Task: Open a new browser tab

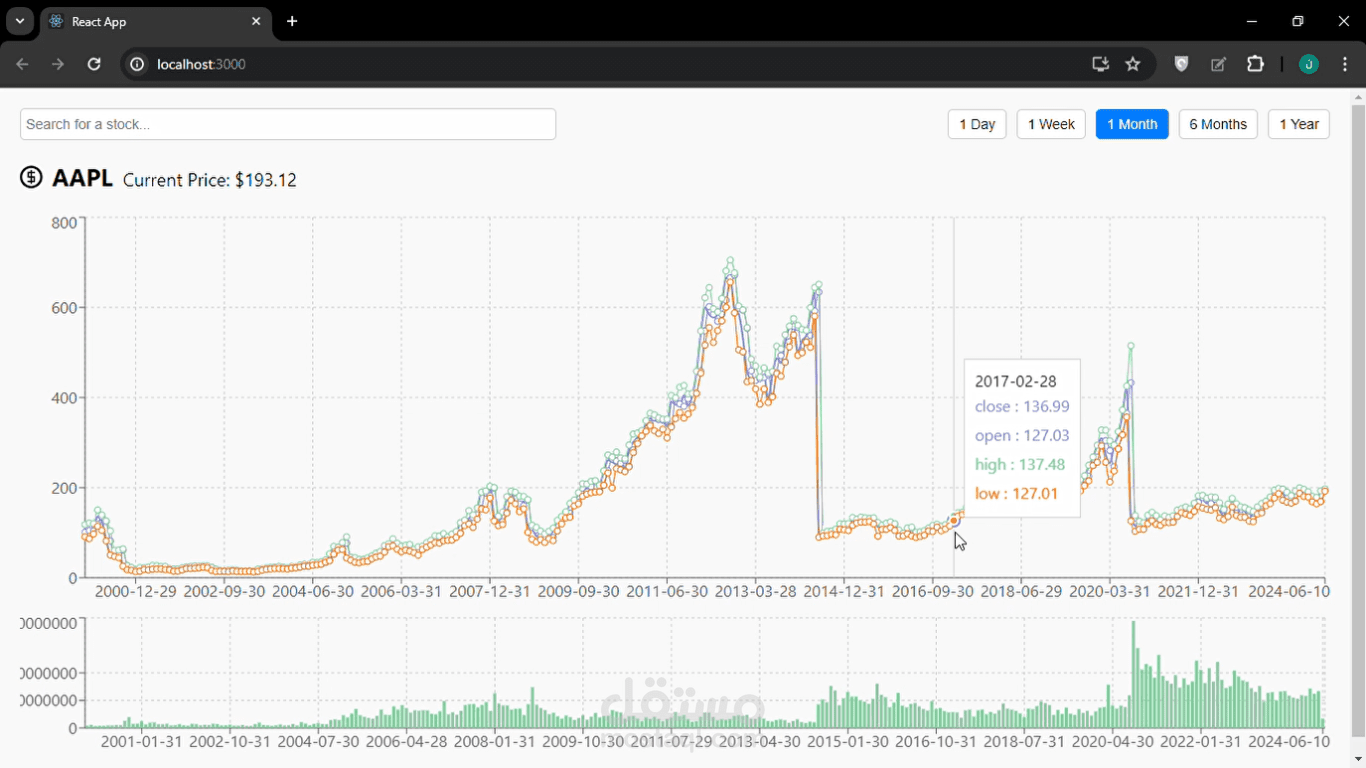Action: [291, 21]
